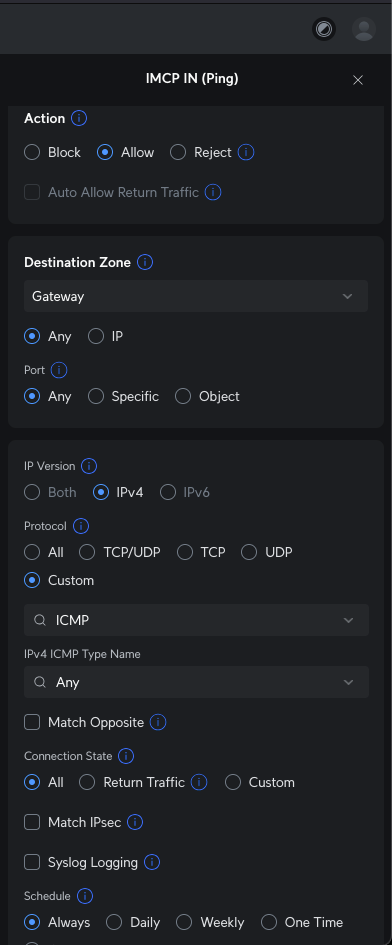Expand the Gateway destination zone dropdown

[196, 296]
